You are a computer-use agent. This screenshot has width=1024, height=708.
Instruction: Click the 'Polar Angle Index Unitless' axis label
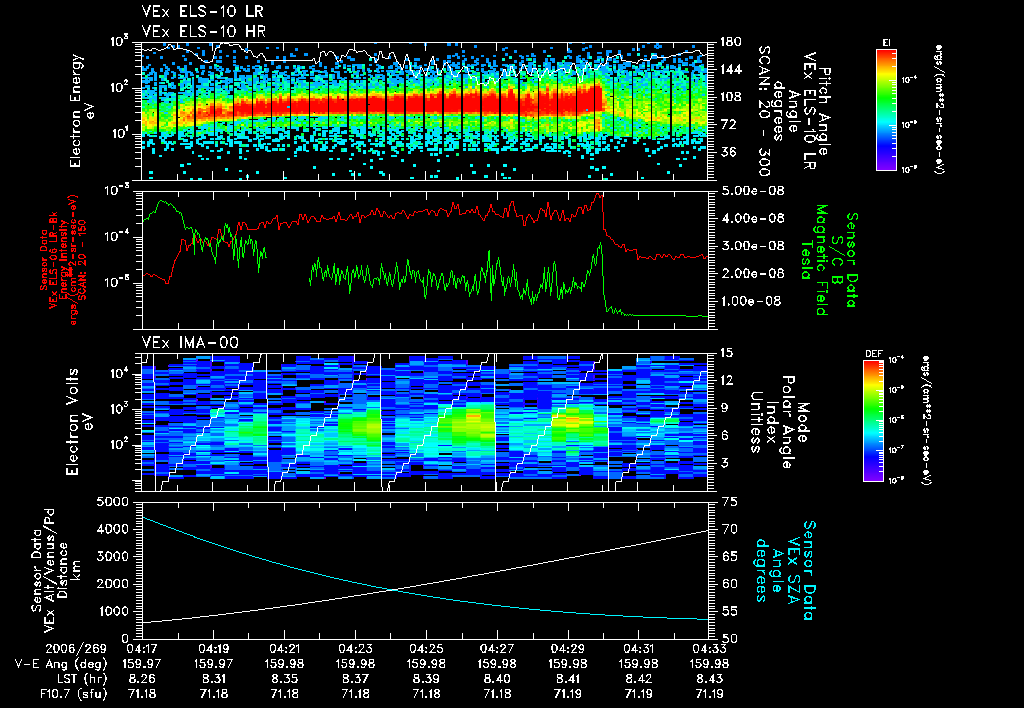[771, 422]
